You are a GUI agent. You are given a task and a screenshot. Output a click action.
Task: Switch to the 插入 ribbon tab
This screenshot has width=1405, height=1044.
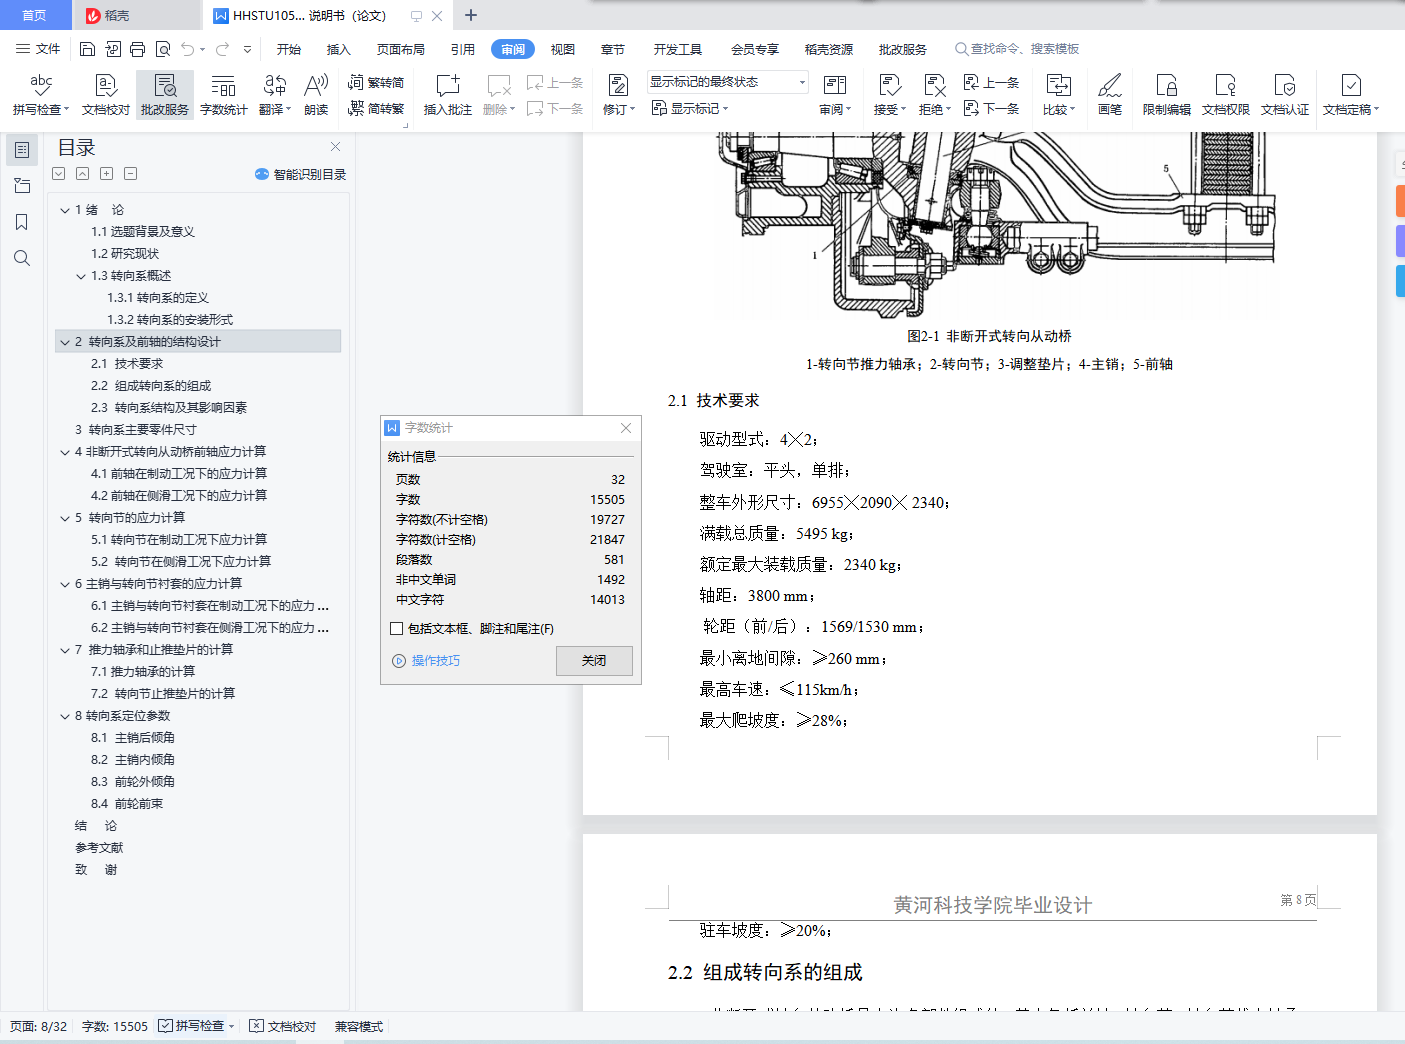[x=339, y=49]
